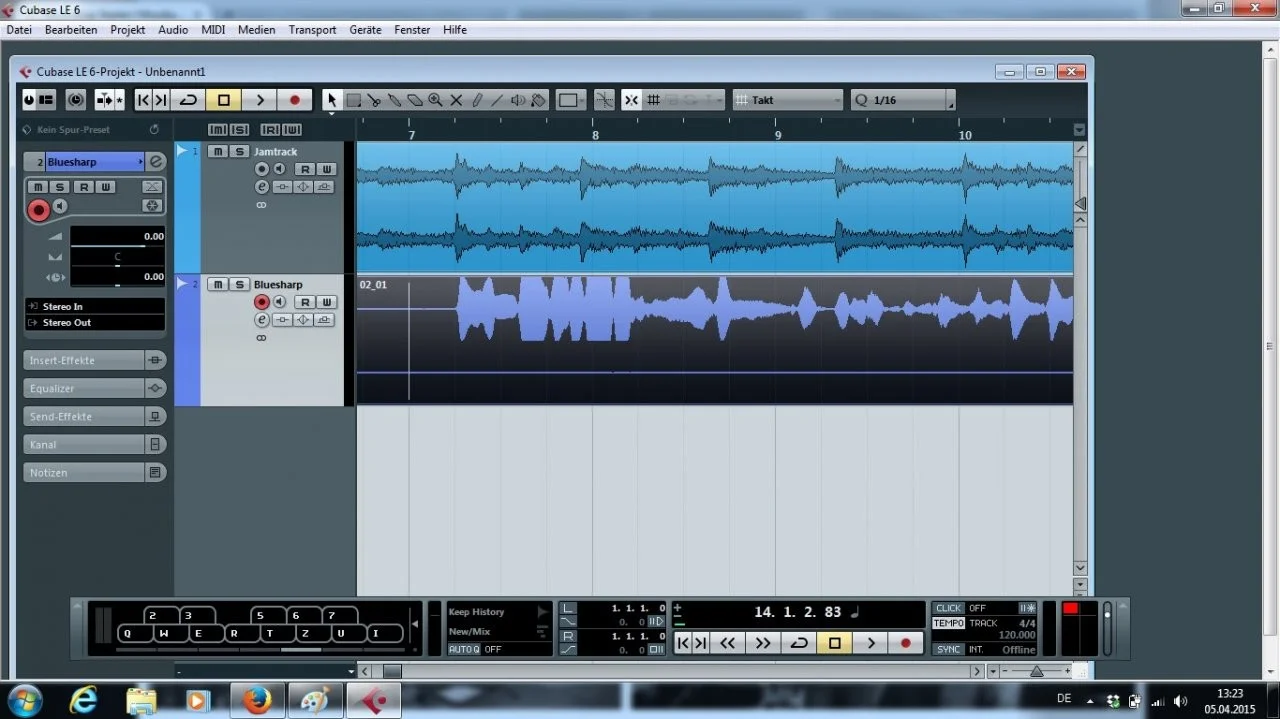Activate the Eraser tool
The height and width of the screenshot is (719, 1280).
[x=416, y=100]
